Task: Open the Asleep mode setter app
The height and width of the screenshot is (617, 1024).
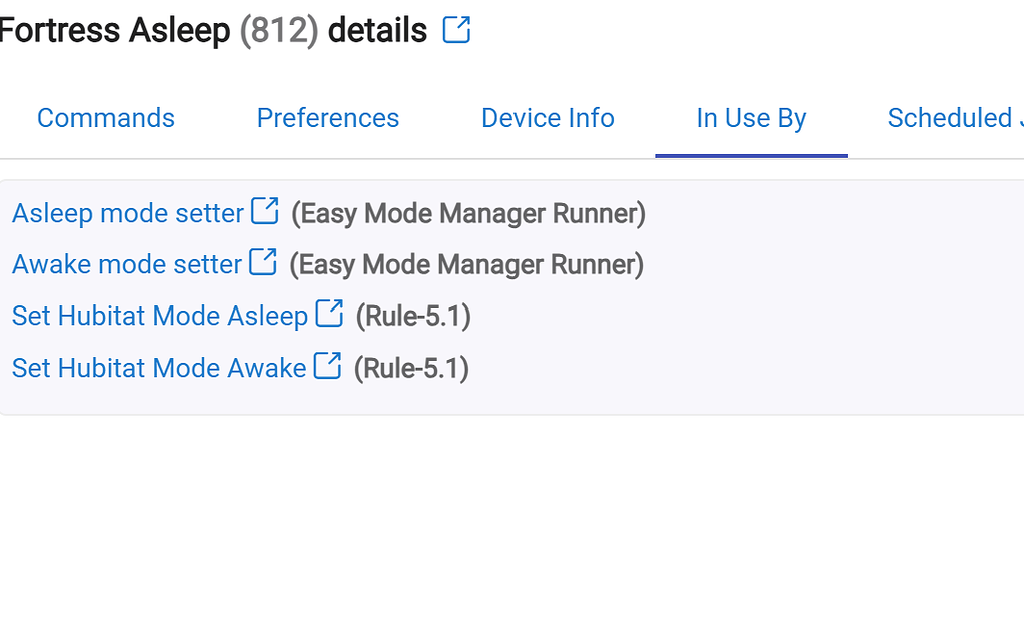Action: [125, 213]
